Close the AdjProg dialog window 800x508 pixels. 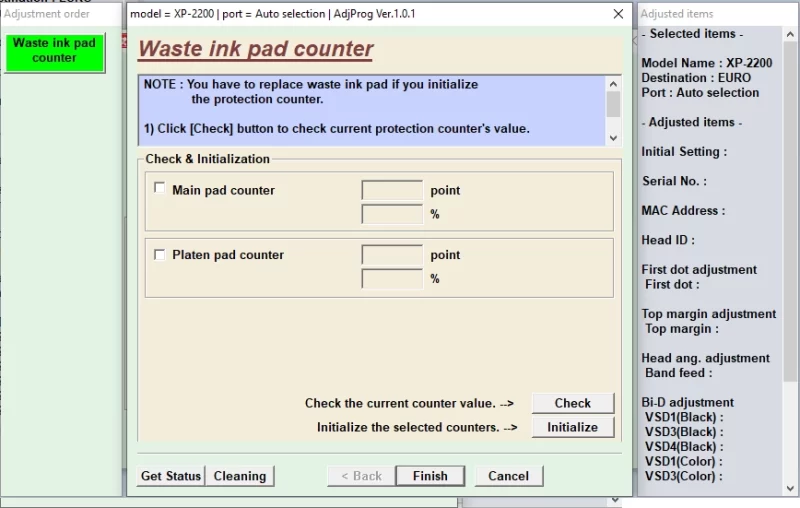click(x=618, y=14)
